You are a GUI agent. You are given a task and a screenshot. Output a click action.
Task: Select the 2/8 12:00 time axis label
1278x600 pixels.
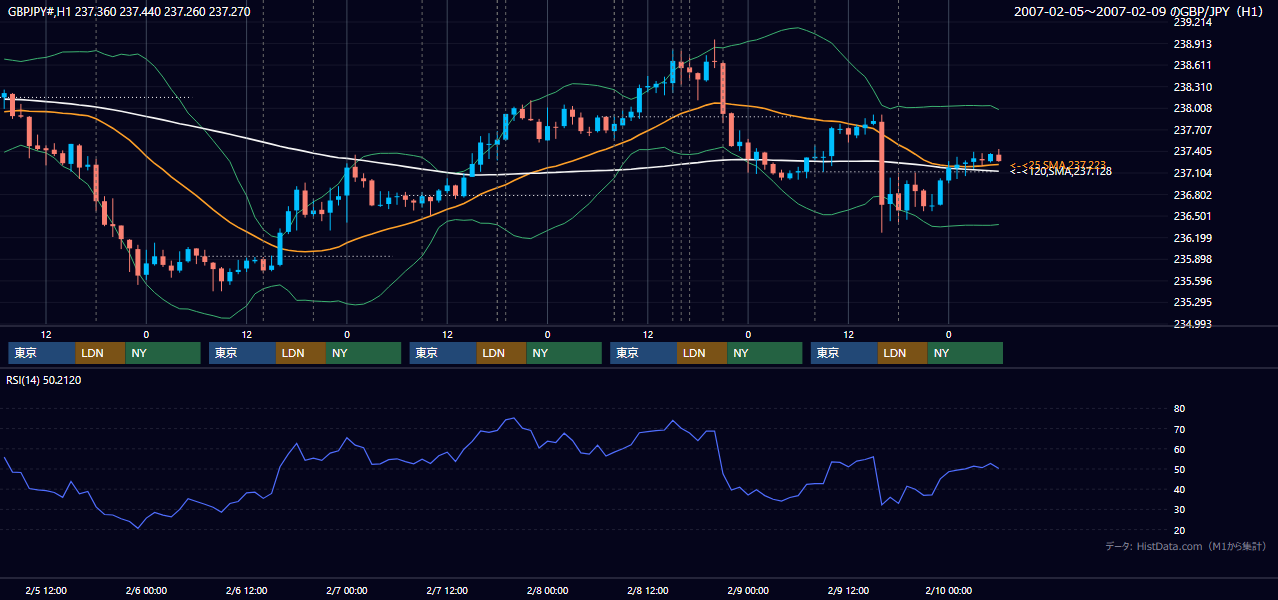648,590
